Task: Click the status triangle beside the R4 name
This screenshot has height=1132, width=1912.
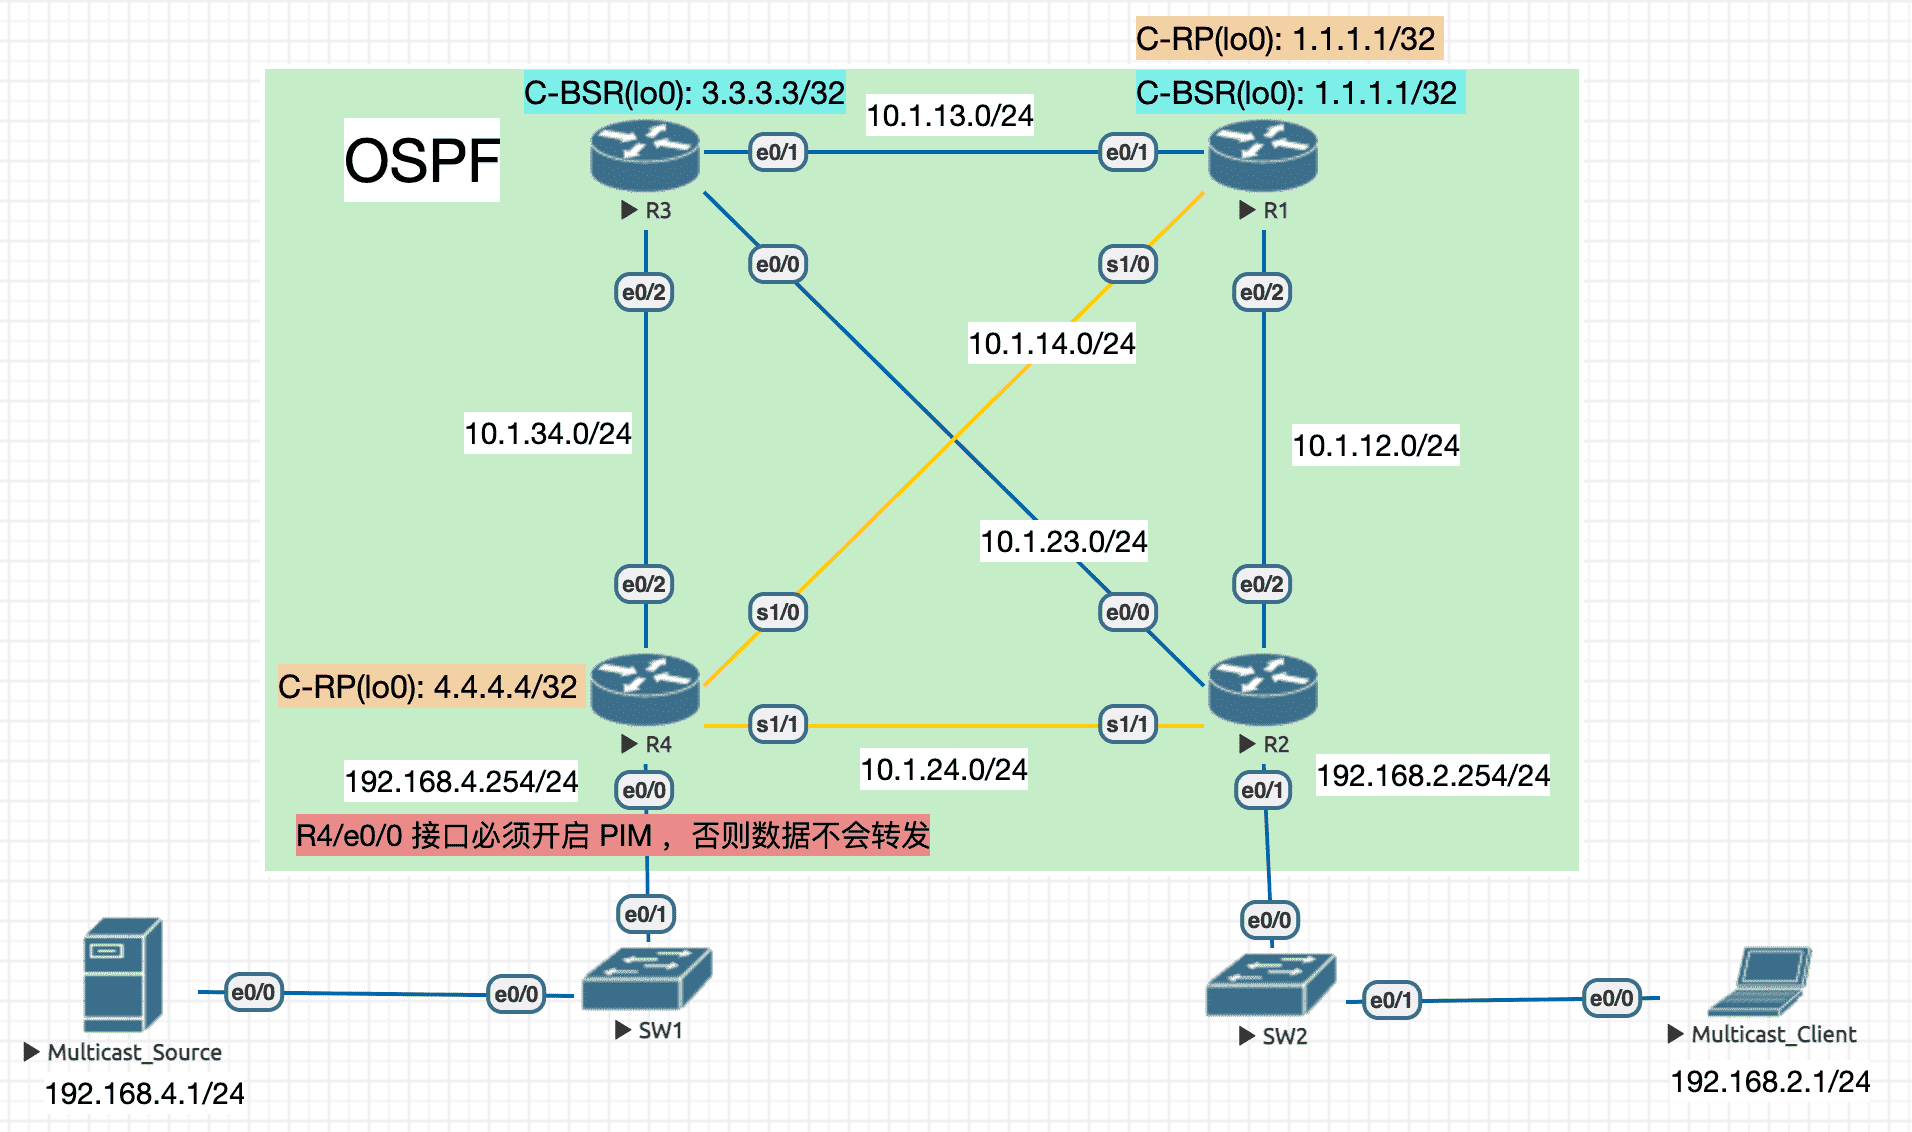Action: tap(629, 744)
